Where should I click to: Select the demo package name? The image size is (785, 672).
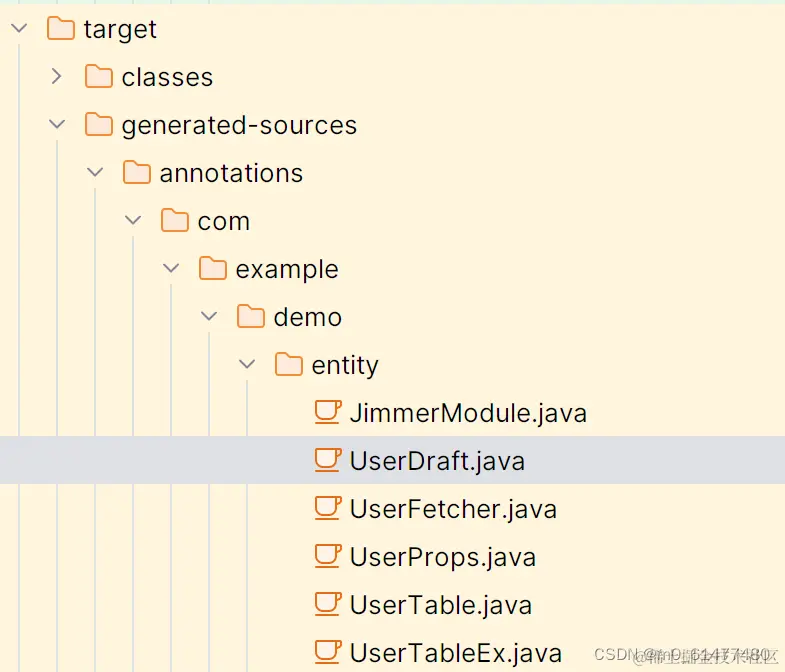pos(308,317)
